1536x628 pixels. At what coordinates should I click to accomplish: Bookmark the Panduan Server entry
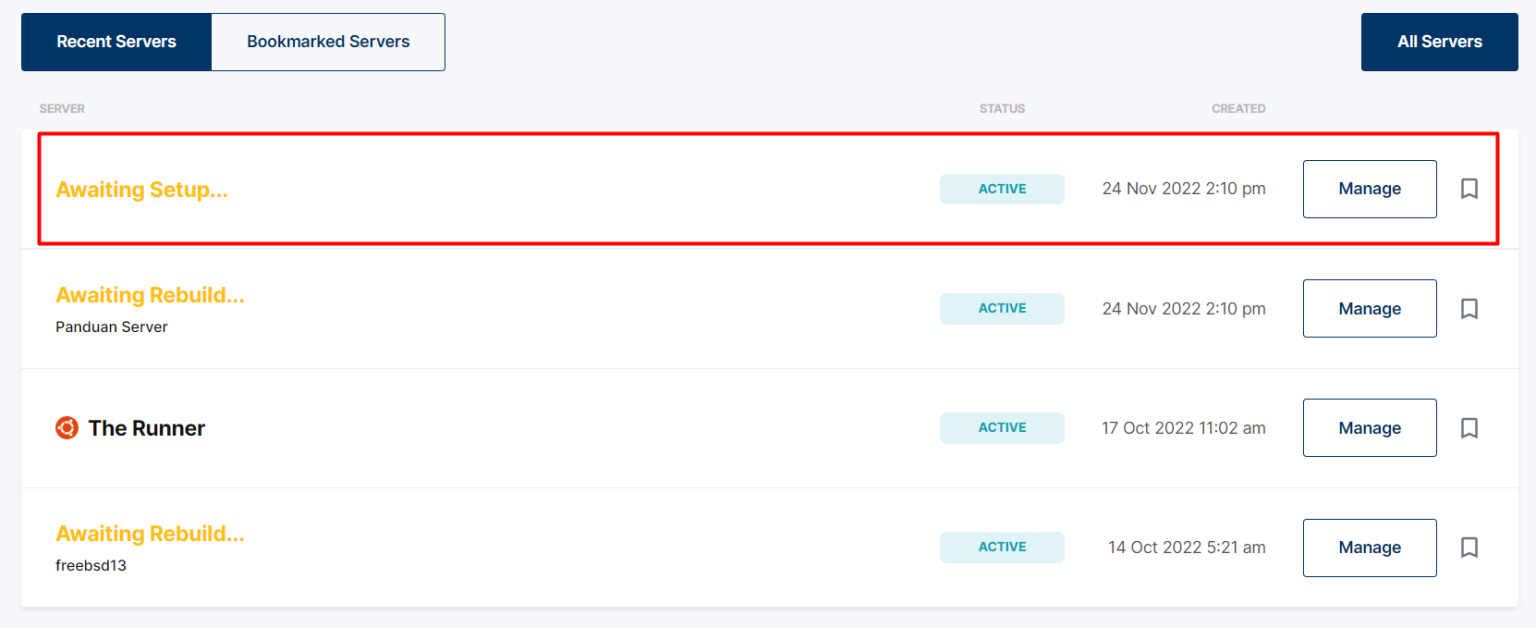(1469, 309)
